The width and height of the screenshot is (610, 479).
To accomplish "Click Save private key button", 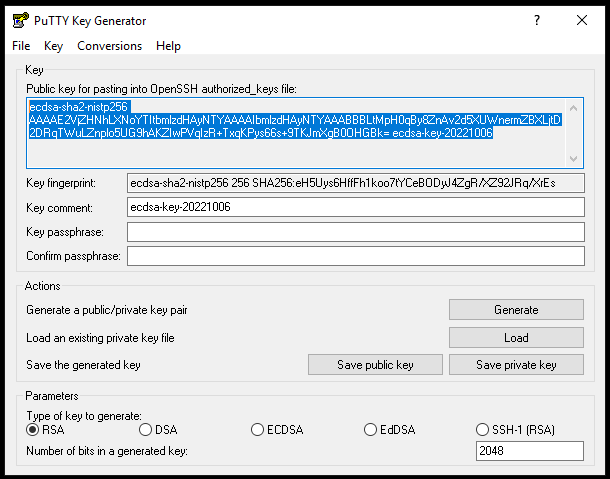I will coord(516,365).
